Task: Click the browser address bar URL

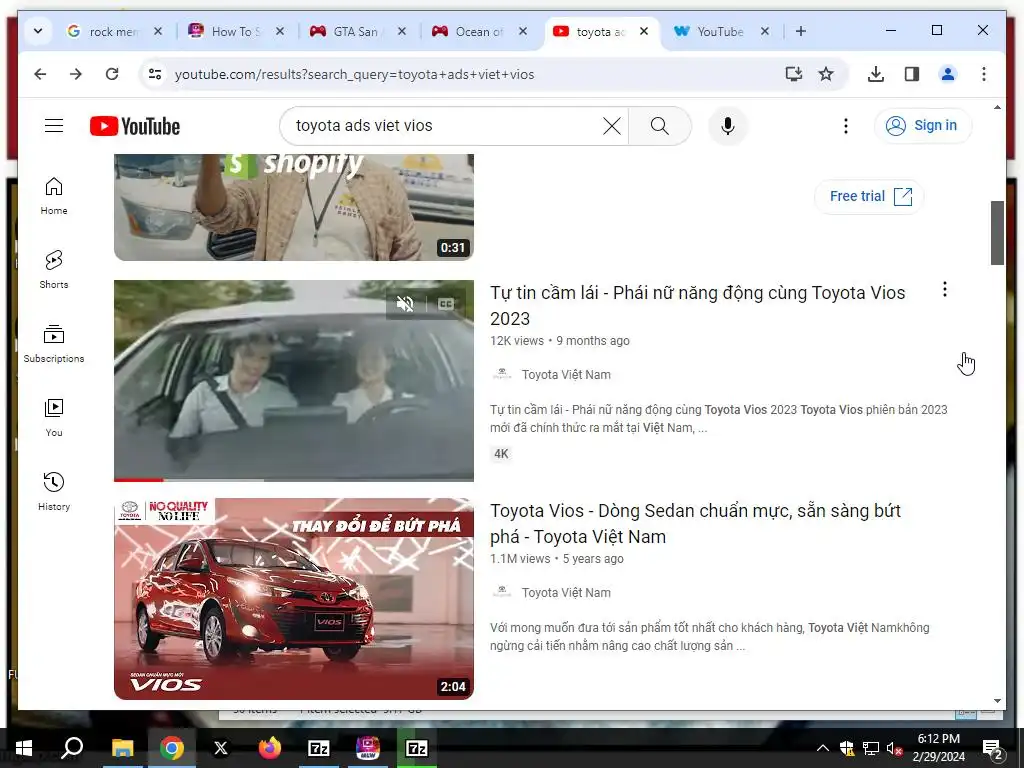Action: click(x=354, y=74)
